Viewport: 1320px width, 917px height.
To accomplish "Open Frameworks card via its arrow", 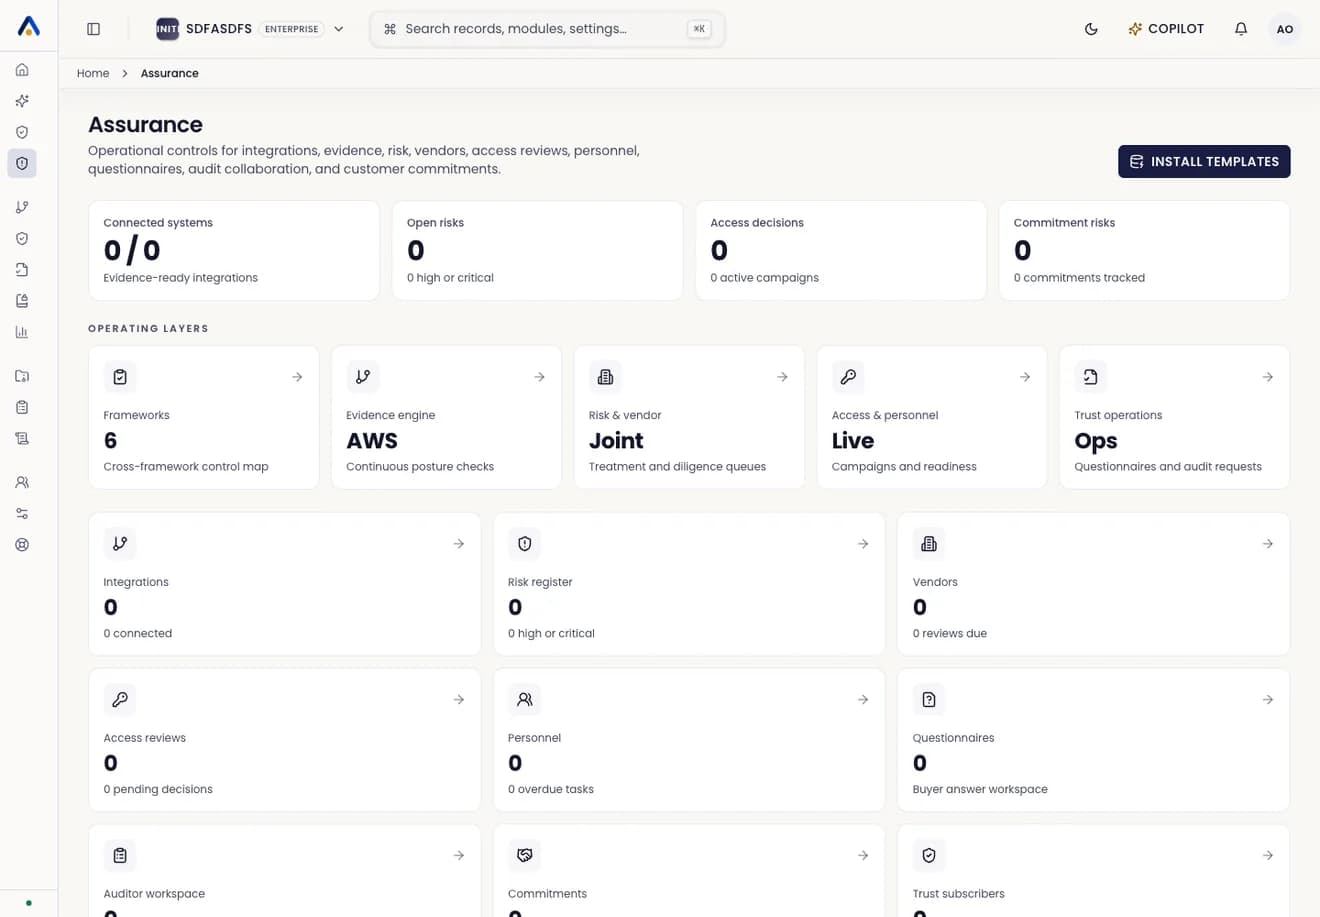I will pyautogui.click(x=297, y=377).
